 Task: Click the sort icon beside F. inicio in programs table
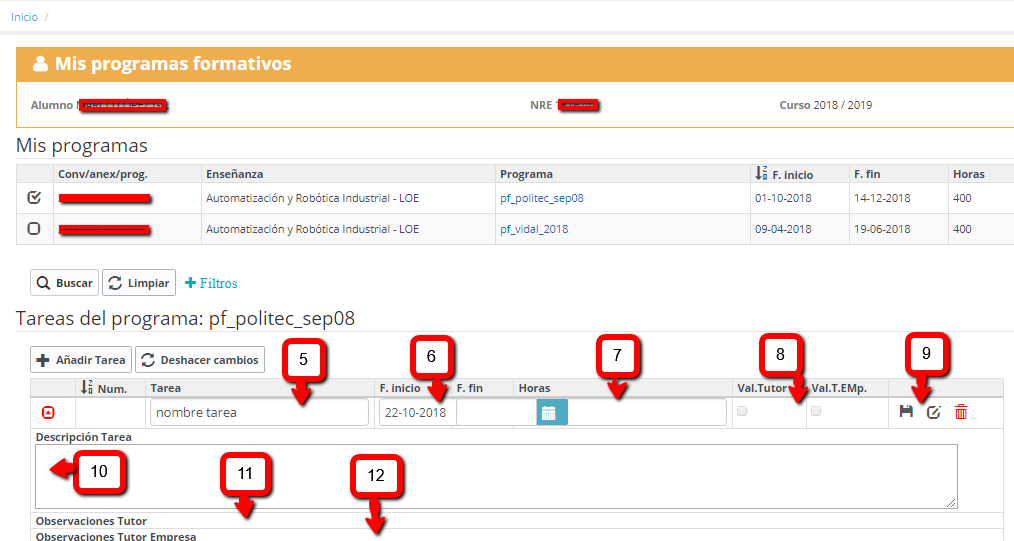click(x=761, y=174)
